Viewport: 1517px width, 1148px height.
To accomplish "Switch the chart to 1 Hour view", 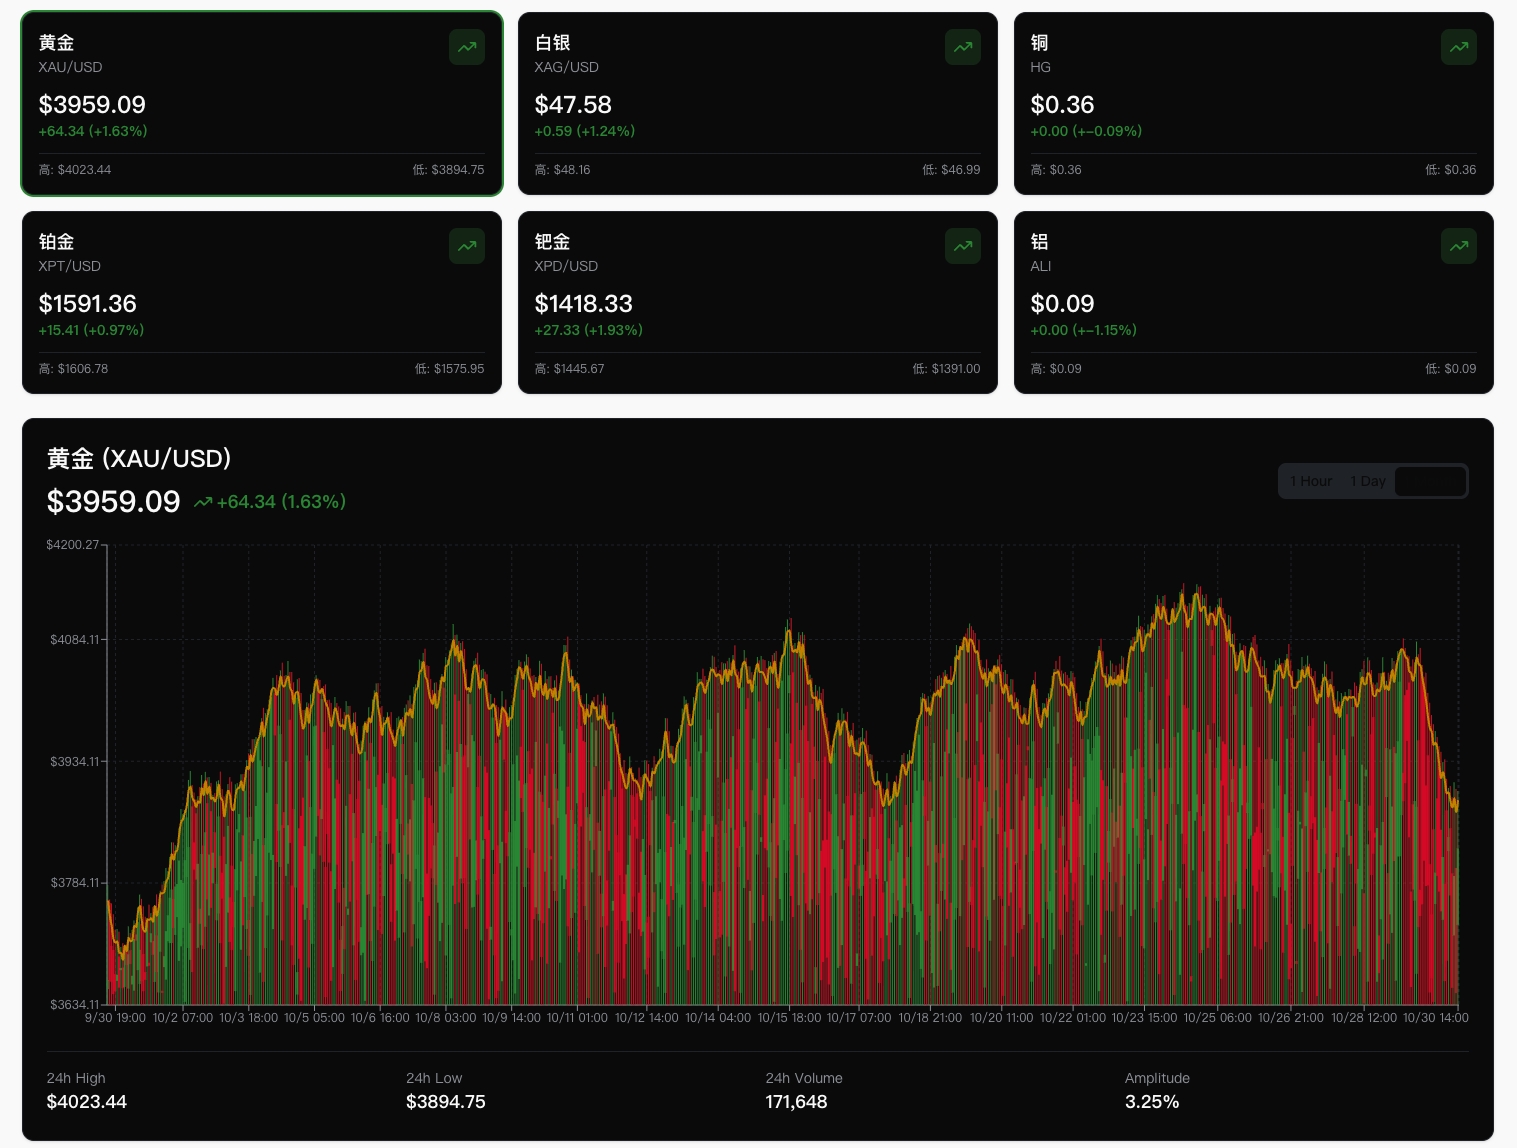I will [1310, 481].
